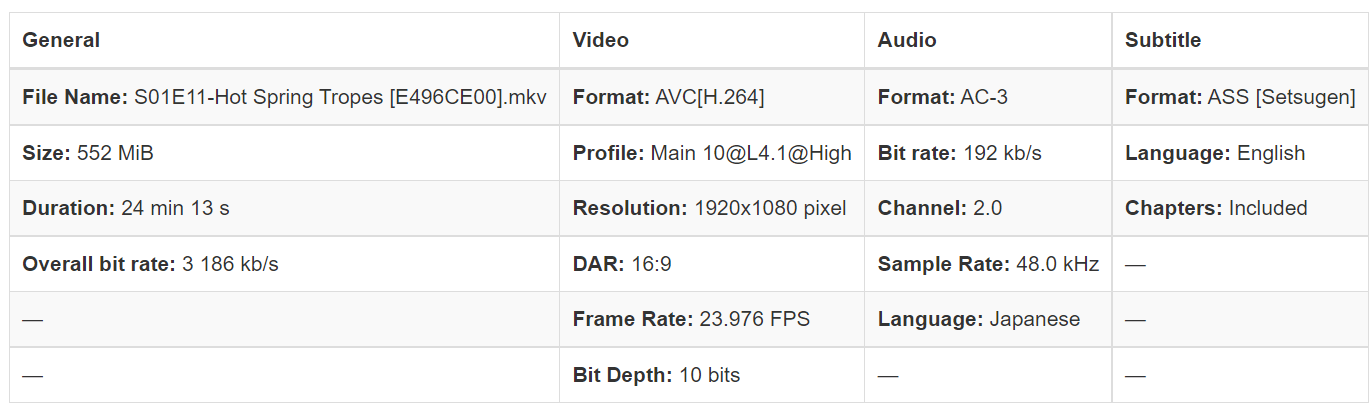Click the Audio column header
Screen dimensions: 1372x408
click(x=906, y=41)
